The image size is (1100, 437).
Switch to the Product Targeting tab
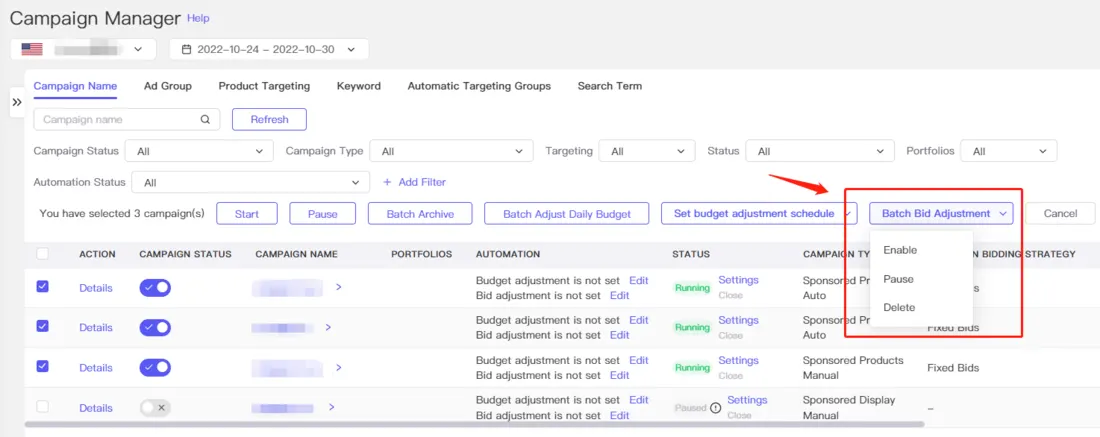pyautogui.click(x=264, y=86)
